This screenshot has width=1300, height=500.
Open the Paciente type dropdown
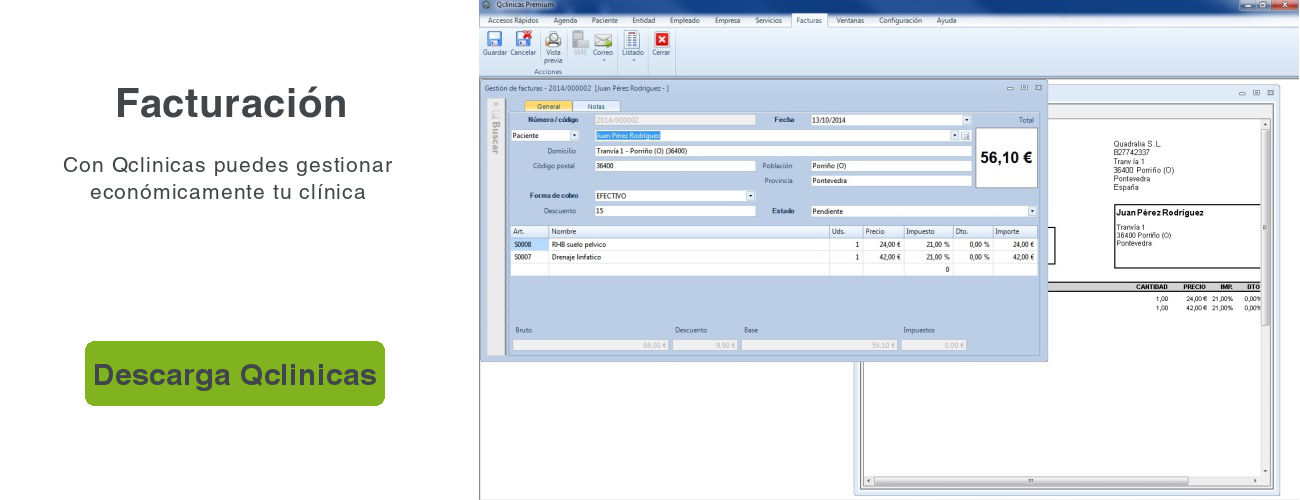(x=574, y=135)
